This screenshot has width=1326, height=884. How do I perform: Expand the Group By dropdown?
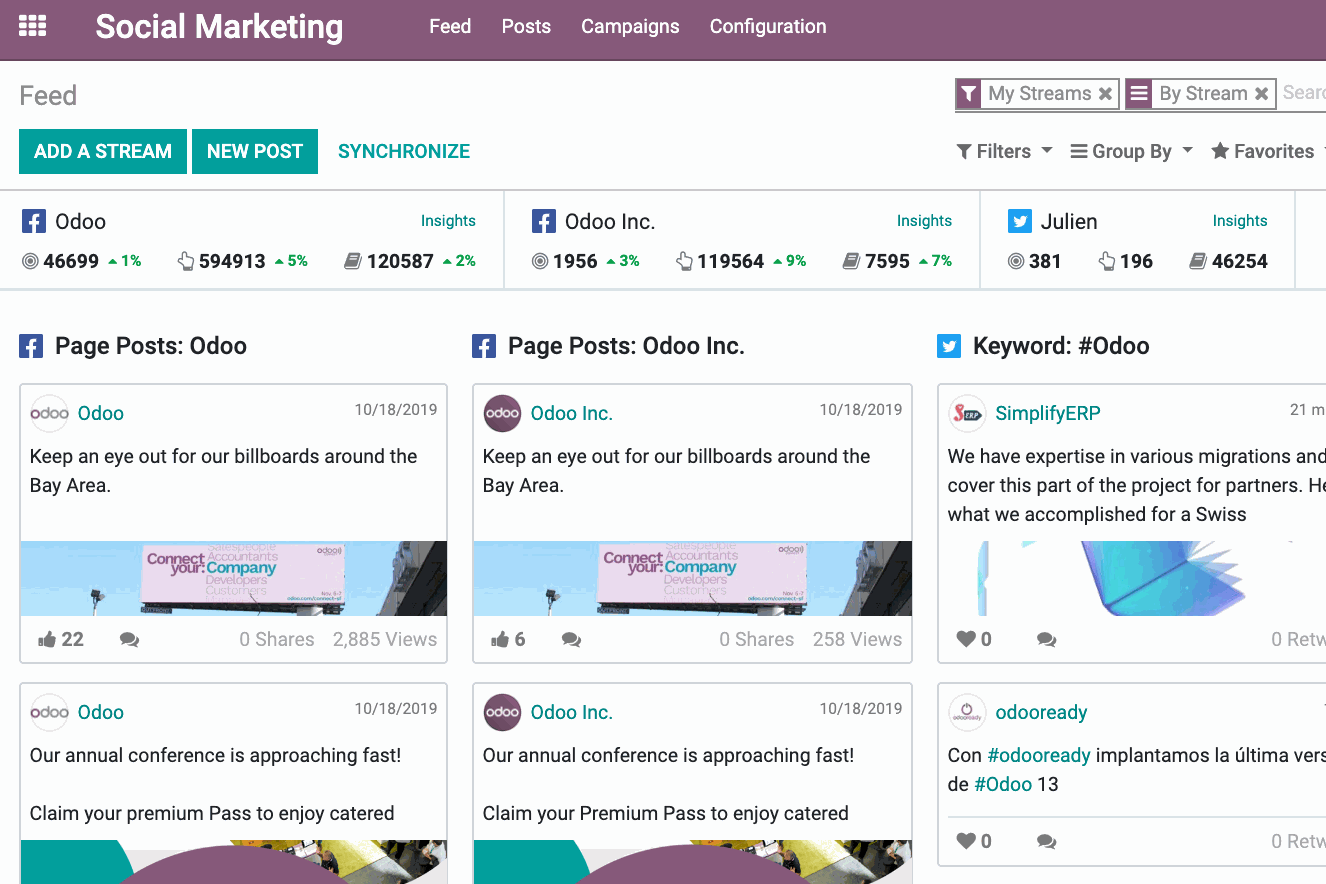point(1131,152)
